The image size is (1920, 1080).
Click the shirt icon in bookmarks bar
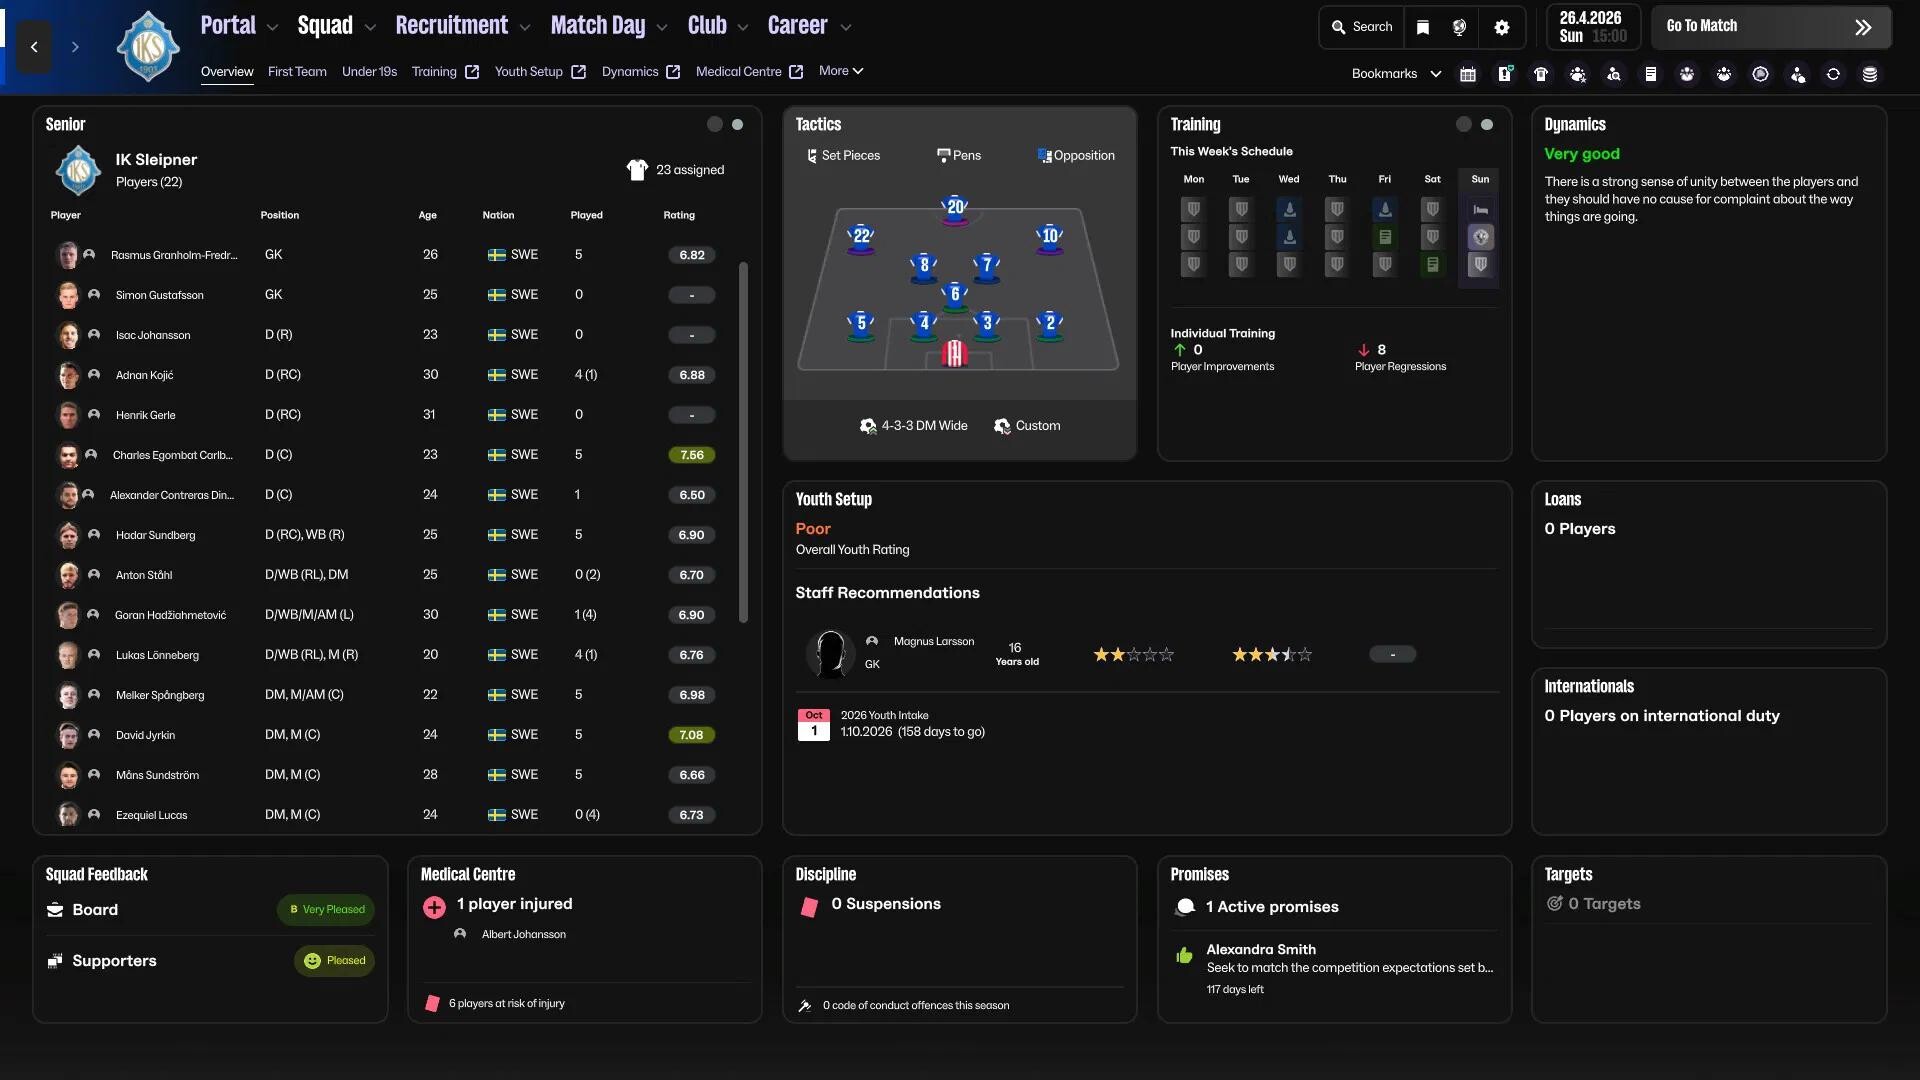[x=1541, y=74]
